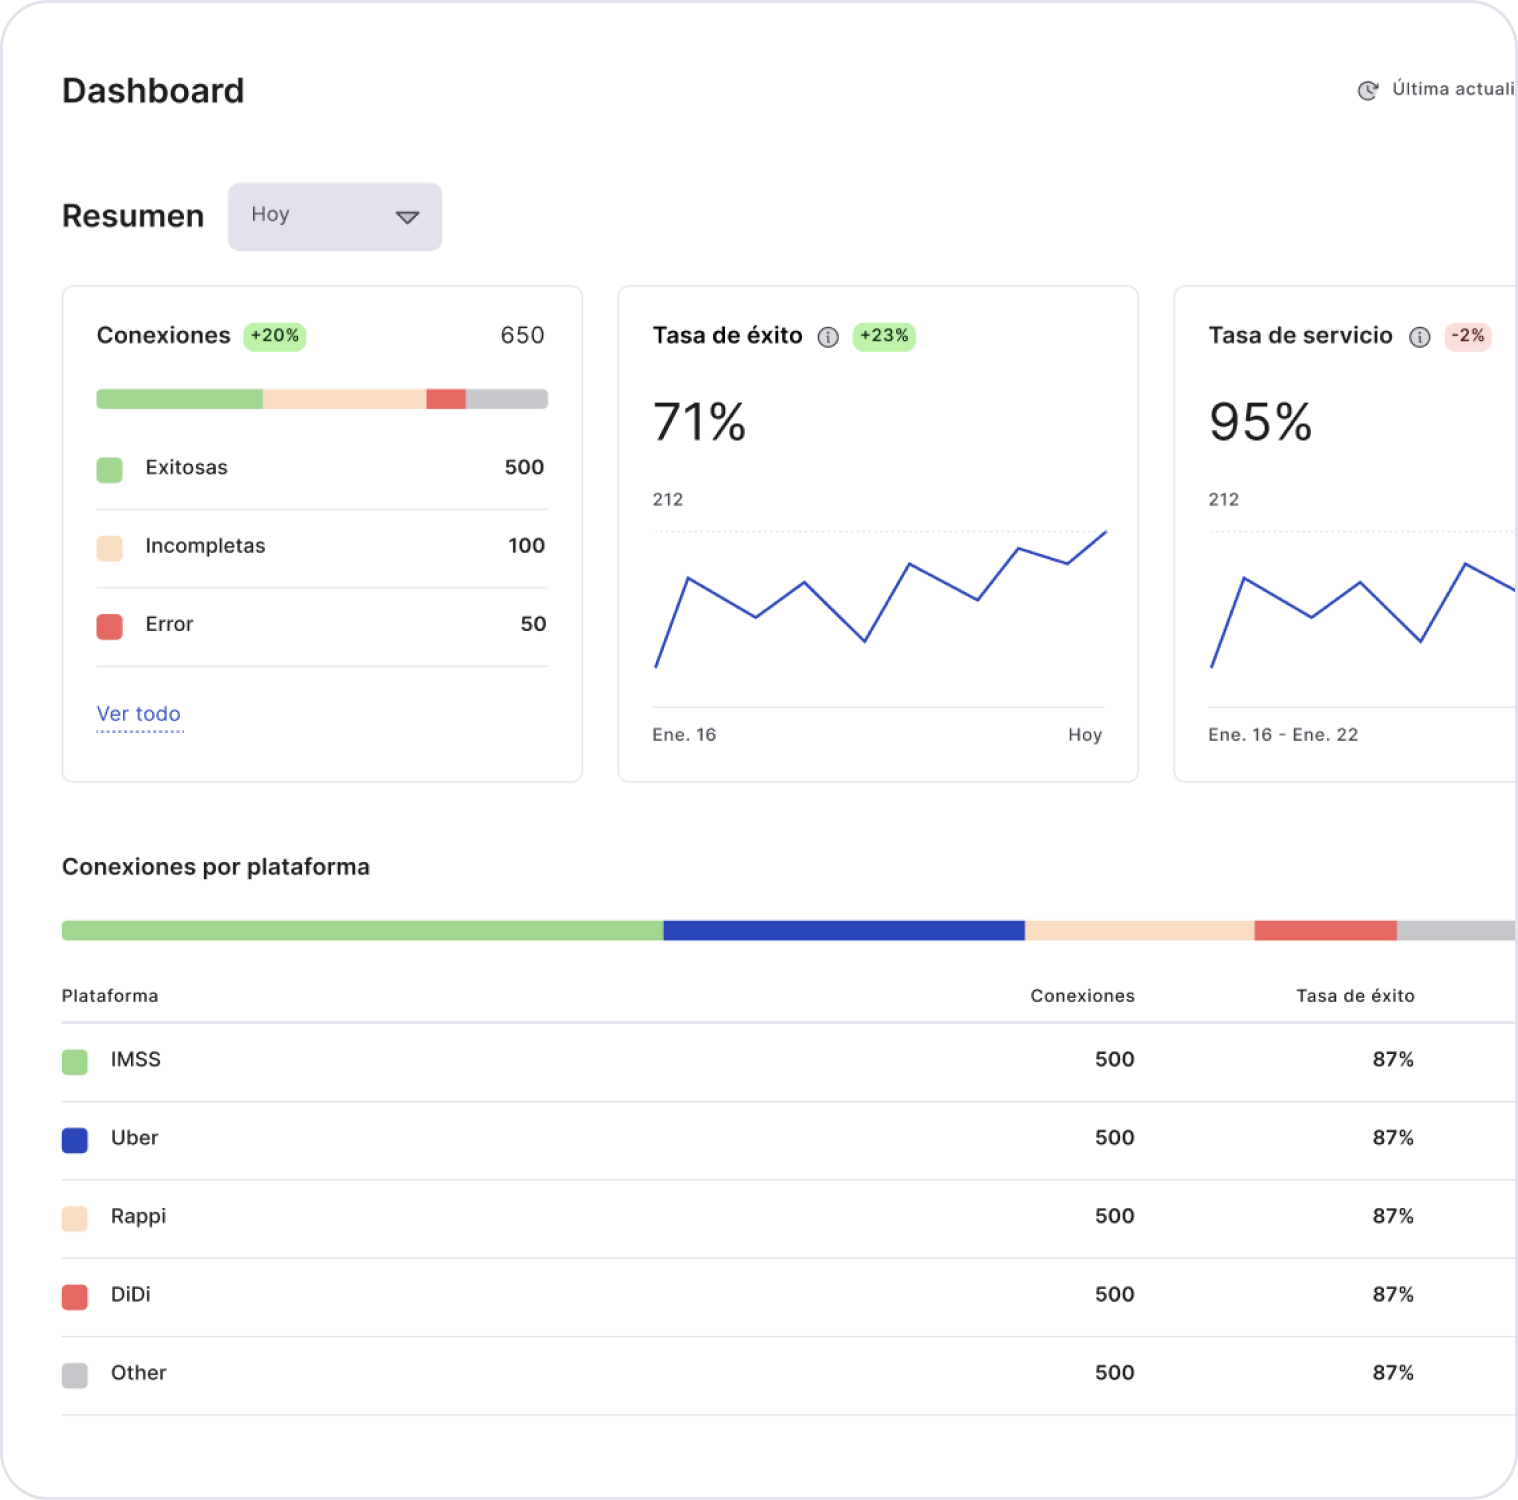Click the gray Other platform swatch
The width and height of the screenshot is (1518, 1500).
click(75, 1375)
